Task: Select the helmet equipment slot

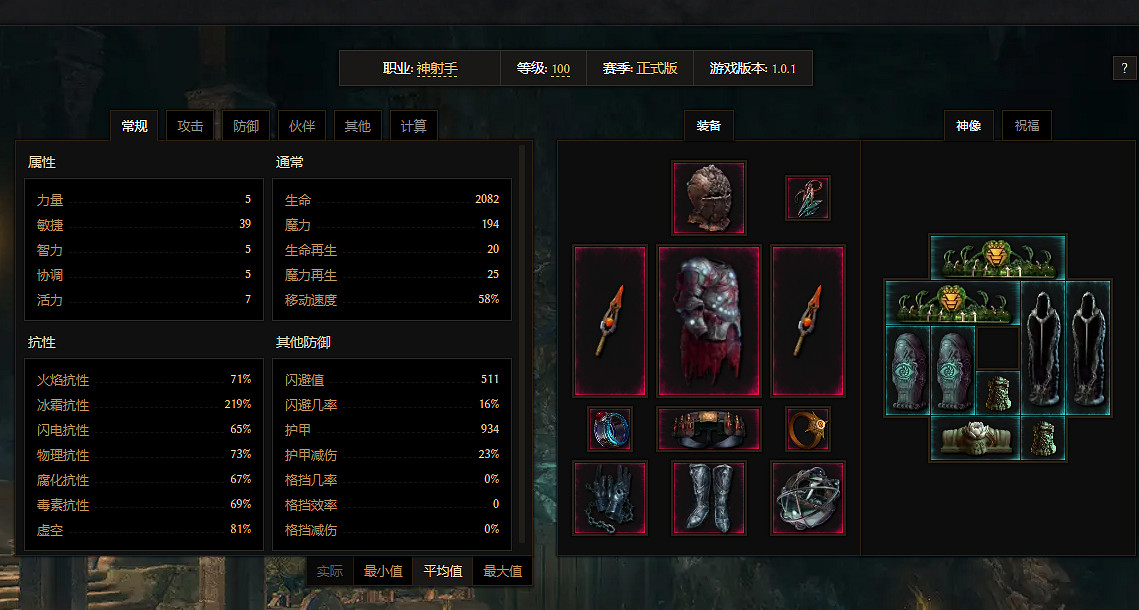Action: pos(708,198)
